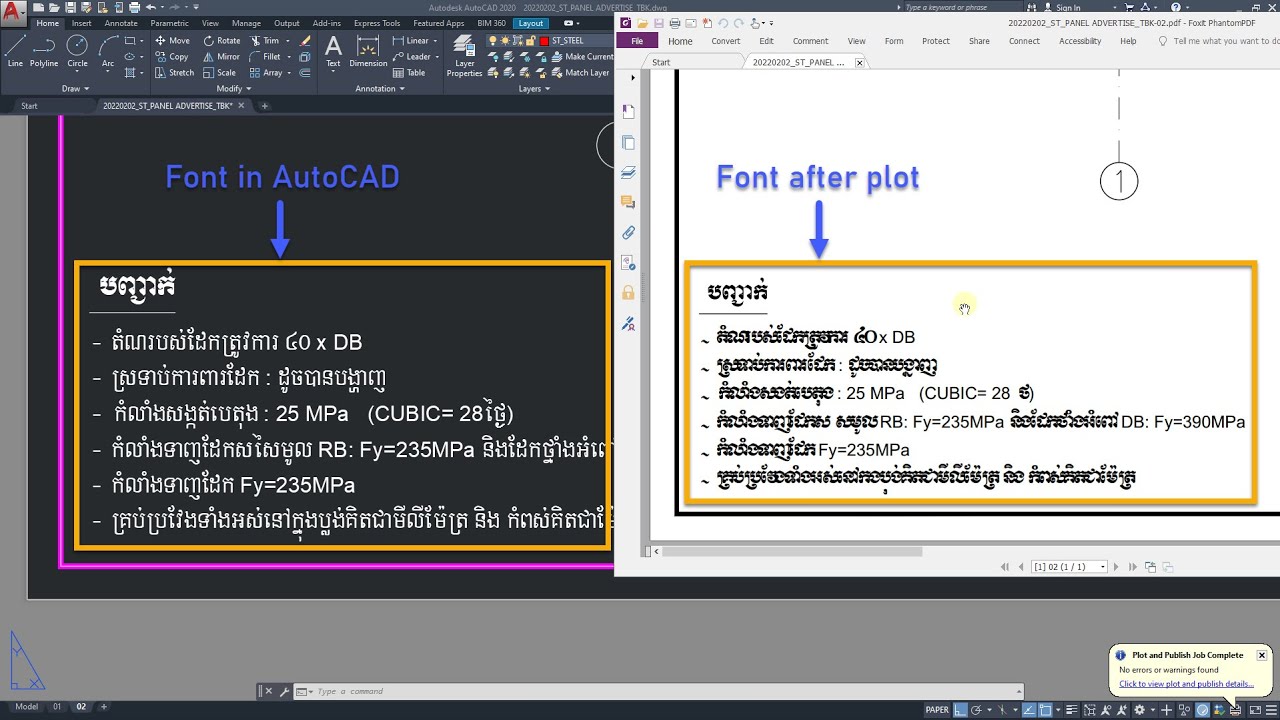
Task: Select the Dimension annotation tool
Action: [368, 51]
